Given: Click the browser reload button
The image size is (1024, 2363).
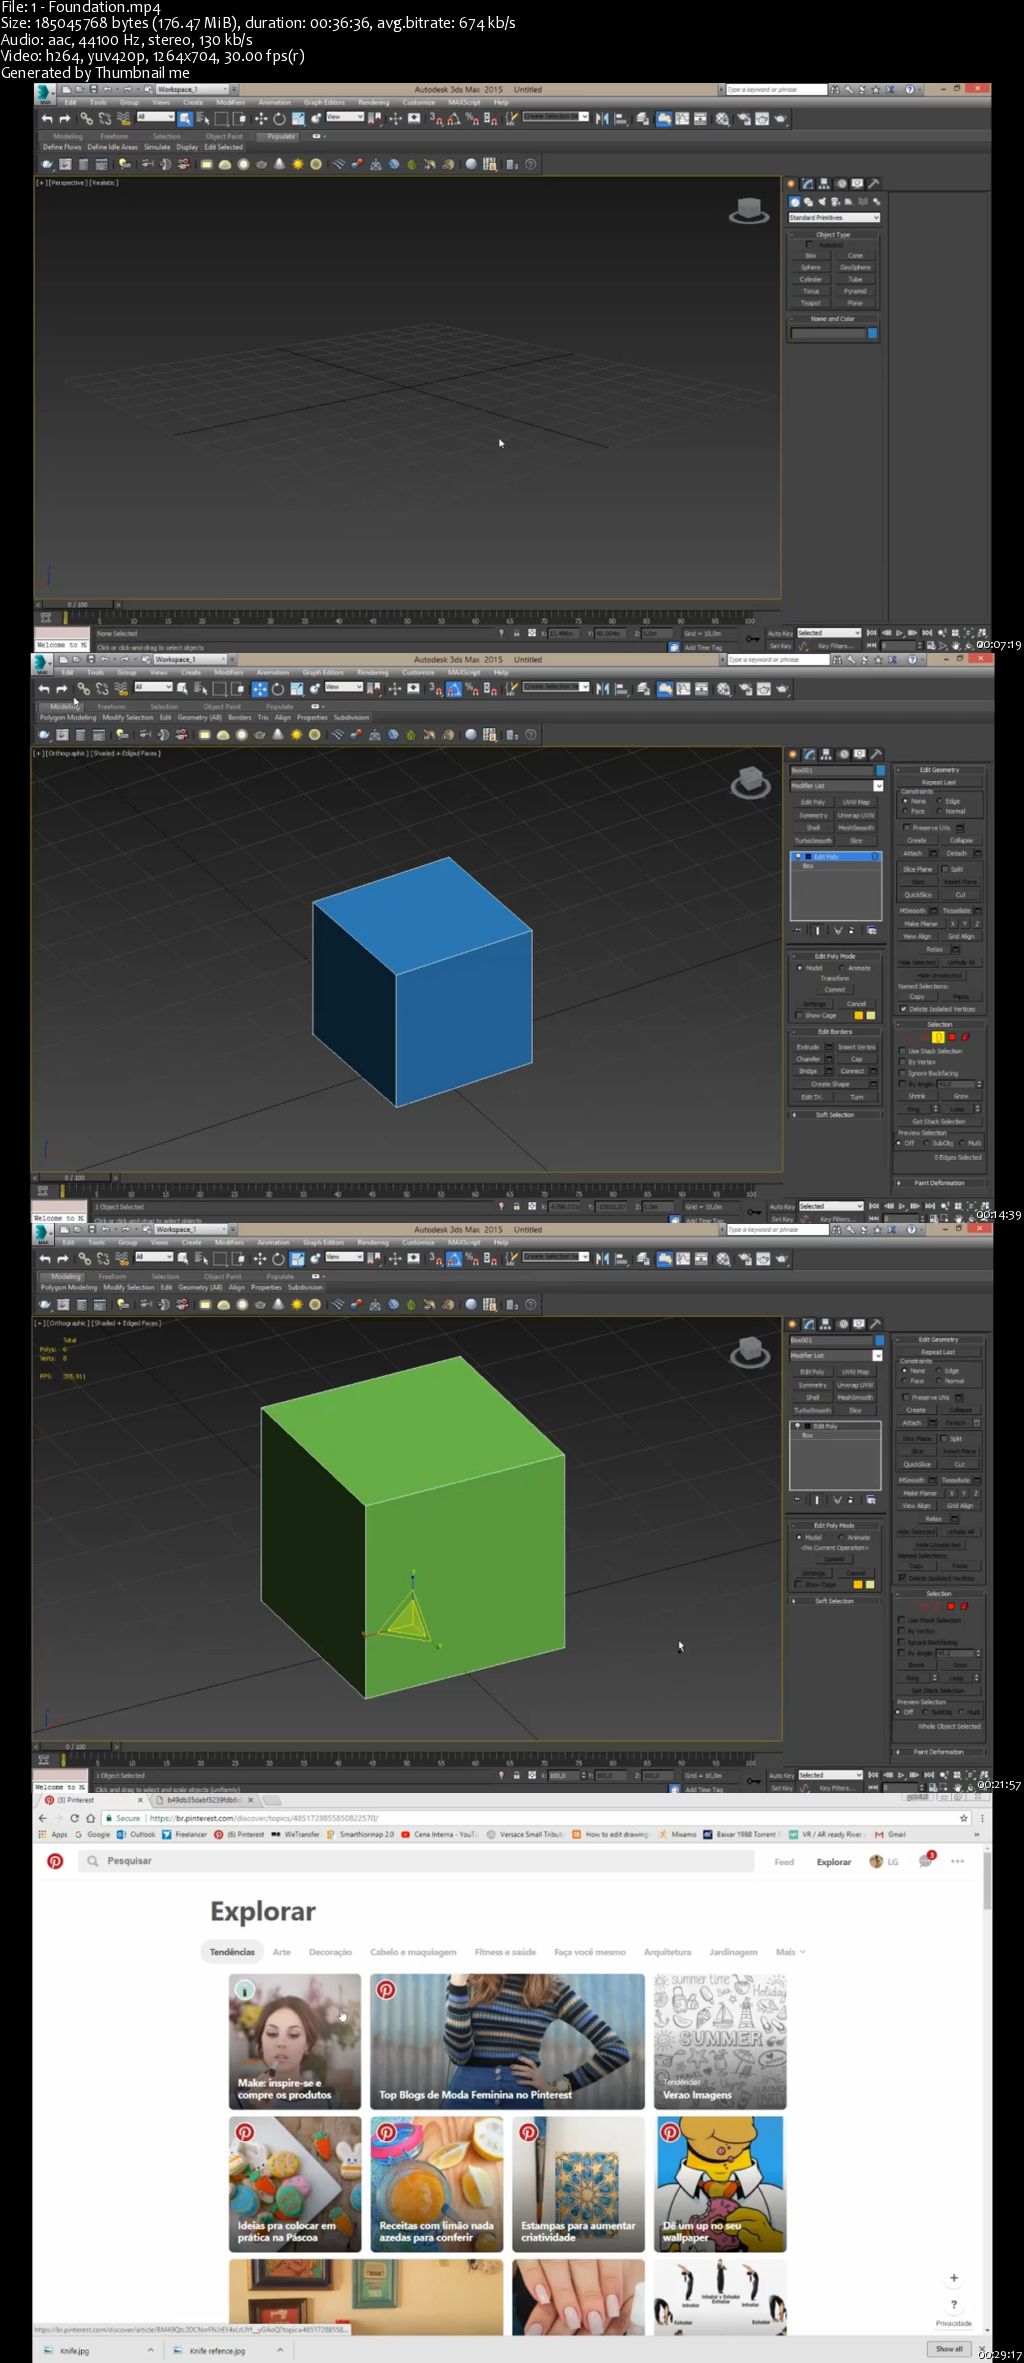Looking at the screenshot, I should 74,1818.
